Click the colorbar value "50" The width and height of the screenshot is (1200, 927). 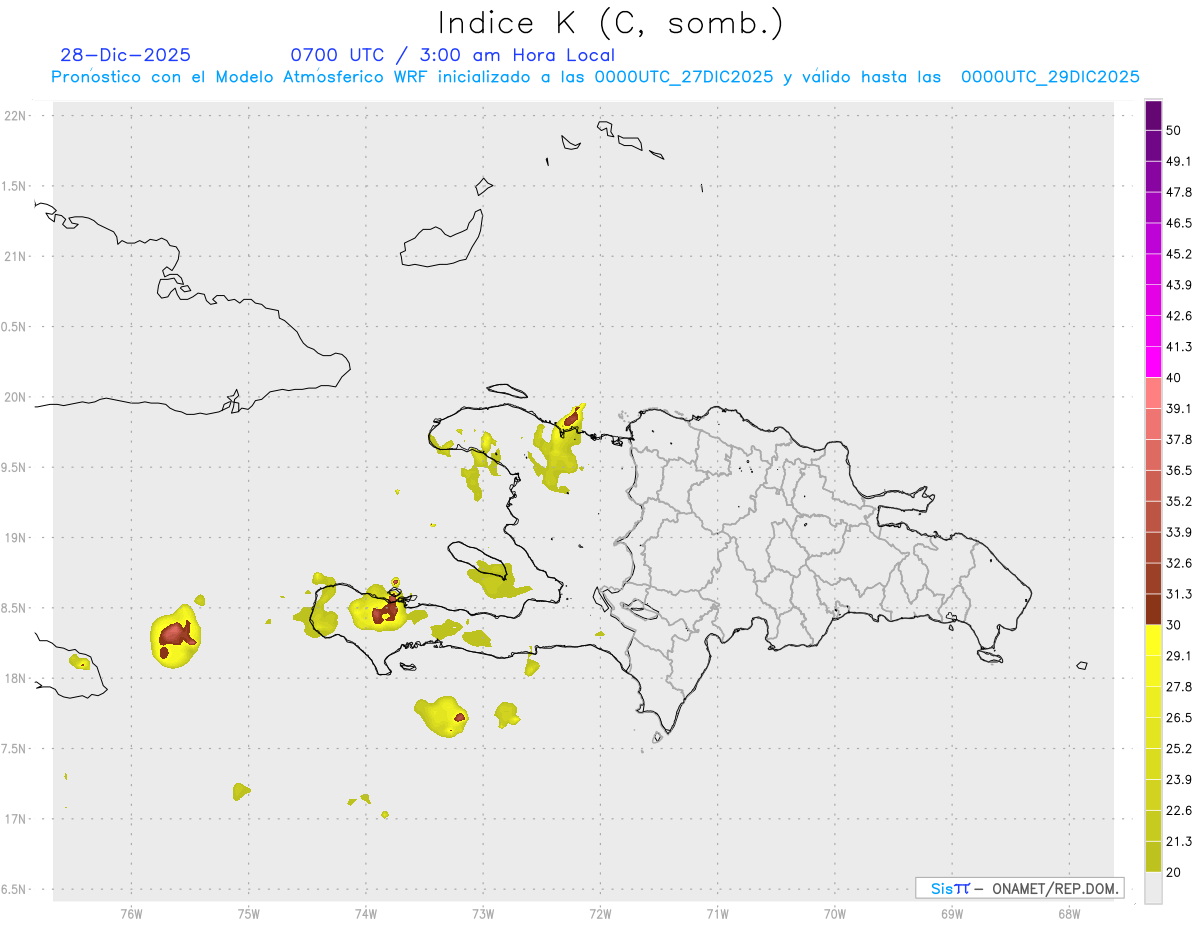[1174, 130]
